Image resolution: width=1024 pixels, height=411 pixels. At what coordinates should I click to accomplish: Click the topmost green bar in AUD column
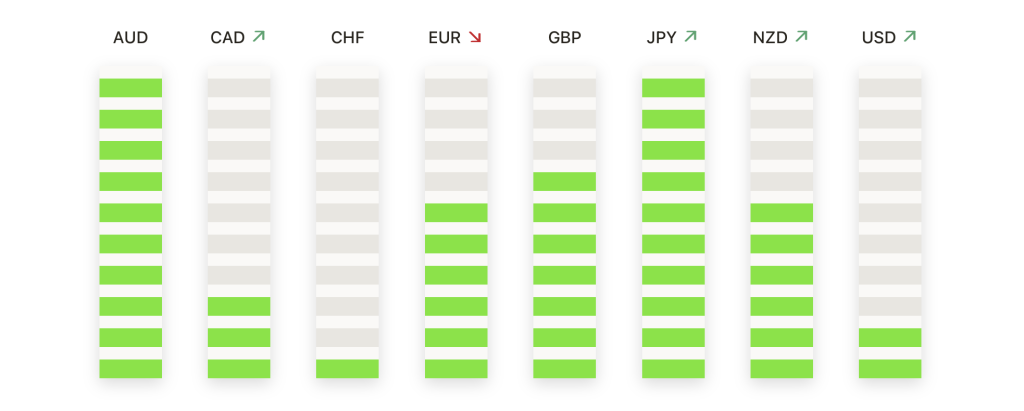tap(130, 88)
